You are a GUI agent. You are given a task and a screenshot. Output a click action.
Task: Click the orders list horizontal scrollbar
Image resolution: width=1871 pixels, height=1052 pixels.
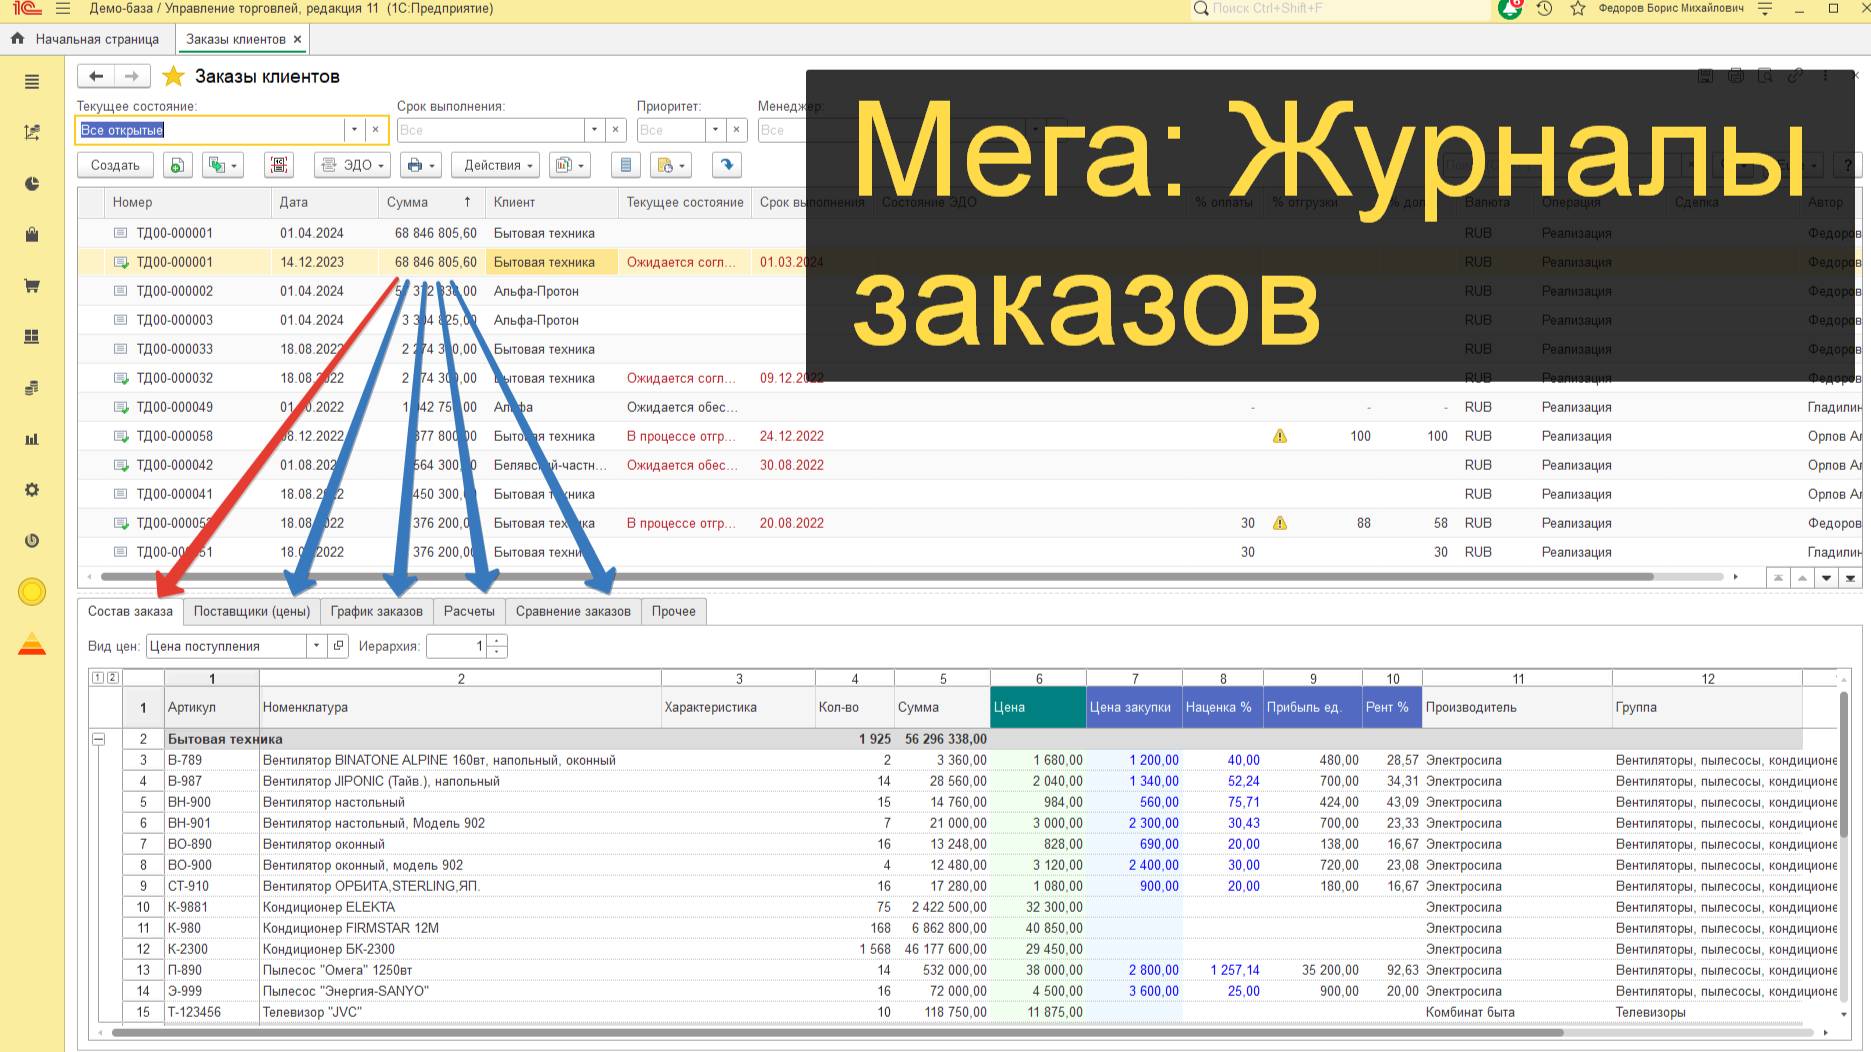tap(877, 577)
